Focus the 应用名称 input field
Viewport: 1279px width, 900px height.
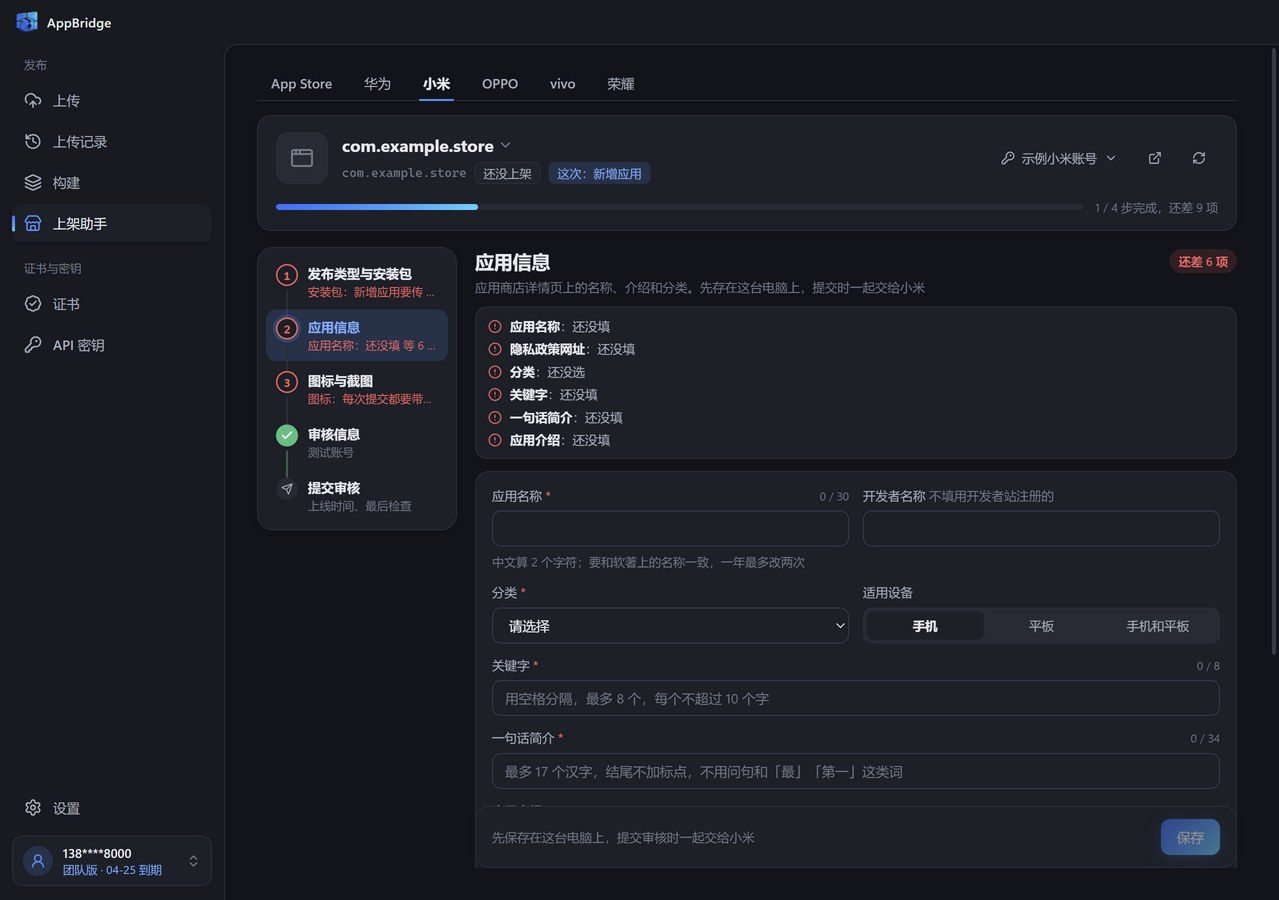click(670, 529)
